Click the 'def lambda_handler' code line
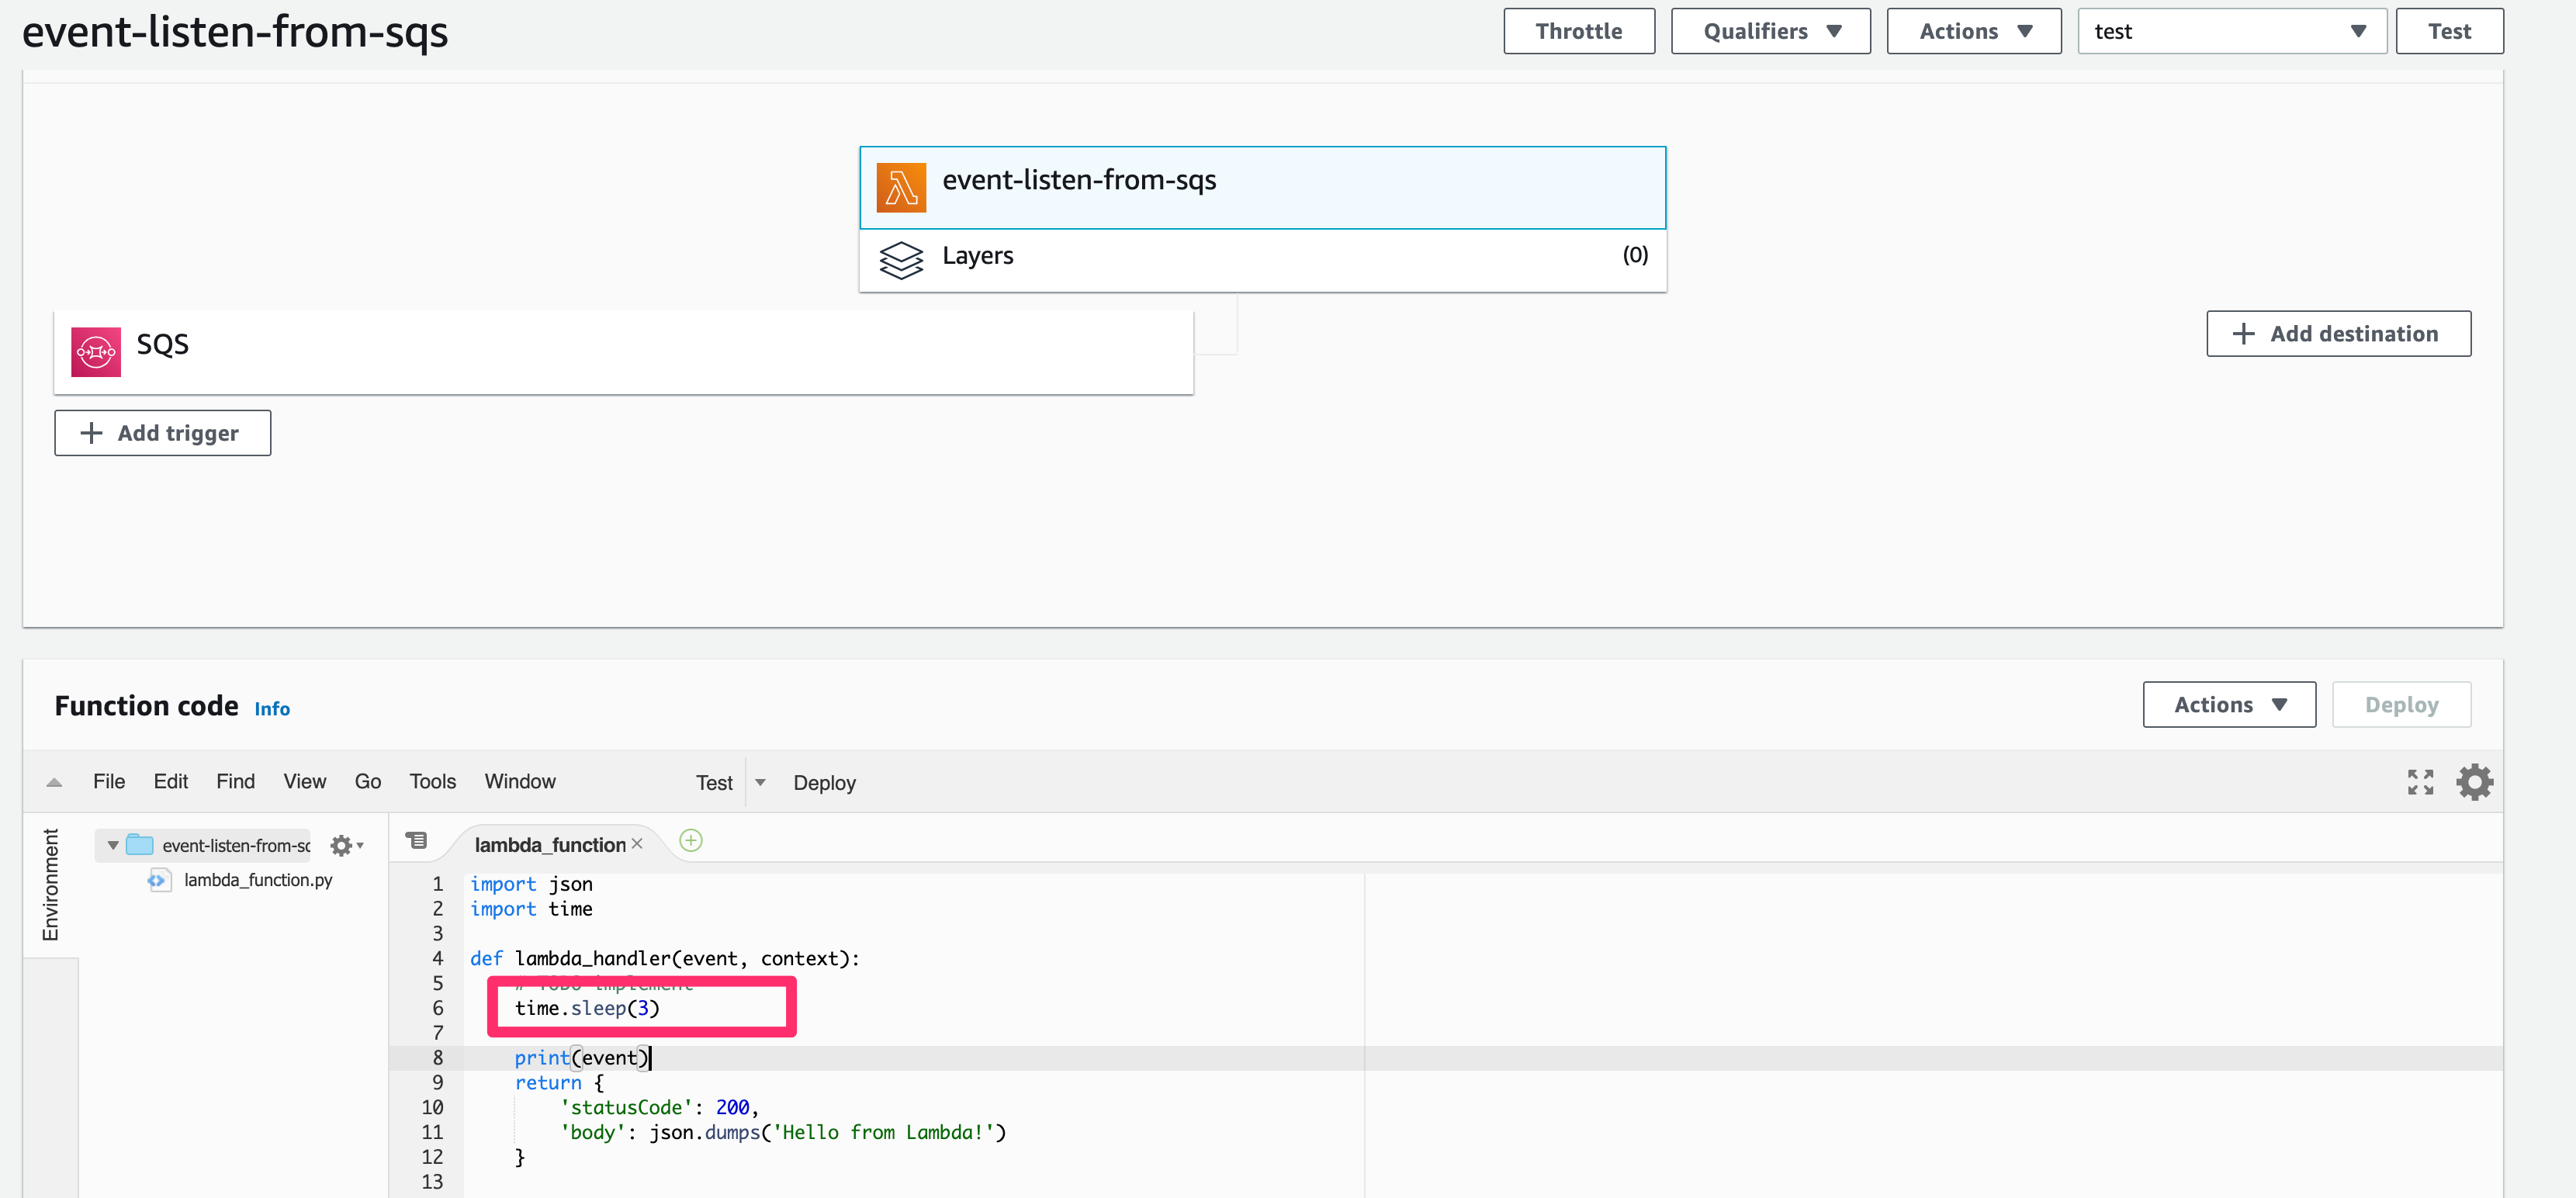The height and width of the screenshot is (1198, 2576). (665, 958)
